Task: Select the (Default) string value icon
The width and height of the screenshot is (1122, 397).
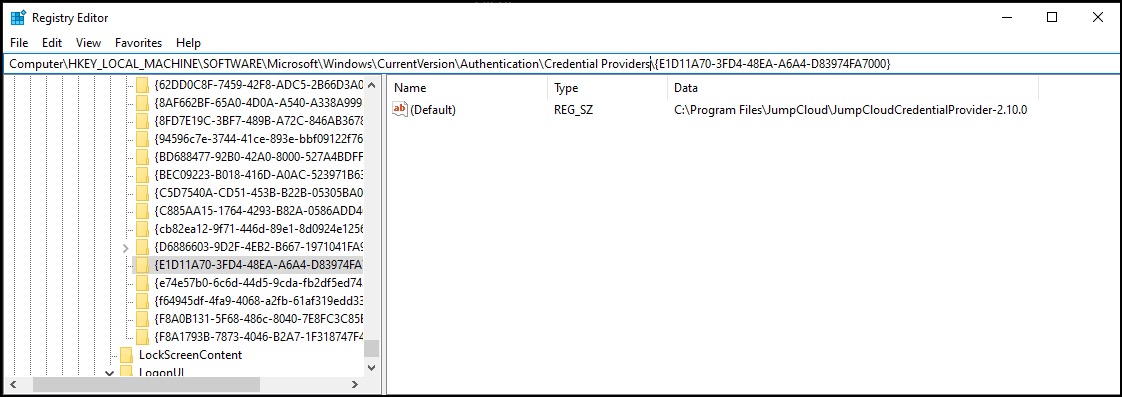Action: pyautogui.click(x=400, y=109)
